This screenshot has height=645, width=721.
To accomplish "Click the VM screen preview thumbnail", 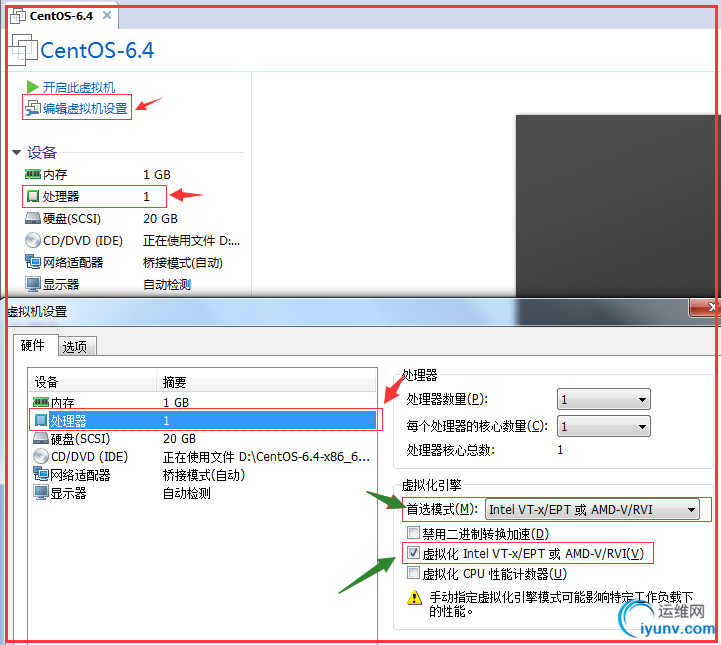I will (x=616, y=206).
